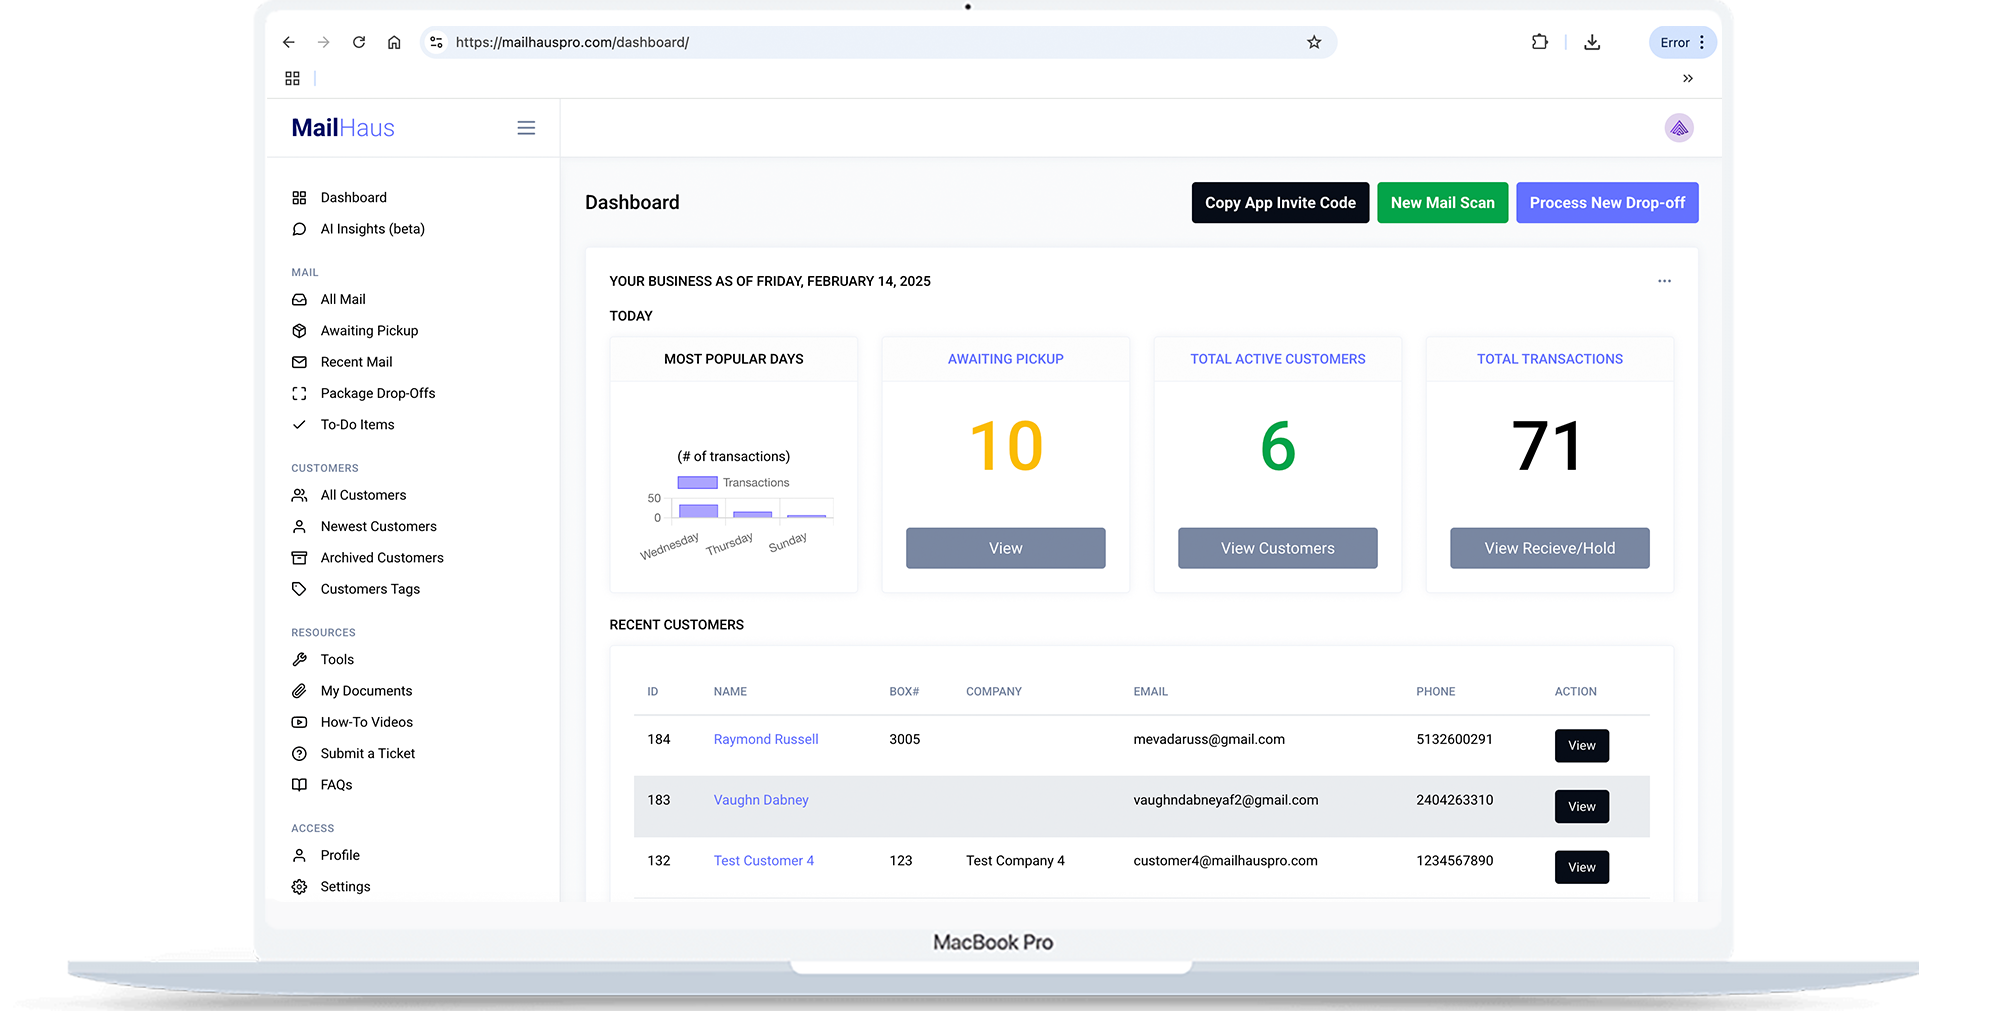Click site info icon in address bar

pos(436,42)
